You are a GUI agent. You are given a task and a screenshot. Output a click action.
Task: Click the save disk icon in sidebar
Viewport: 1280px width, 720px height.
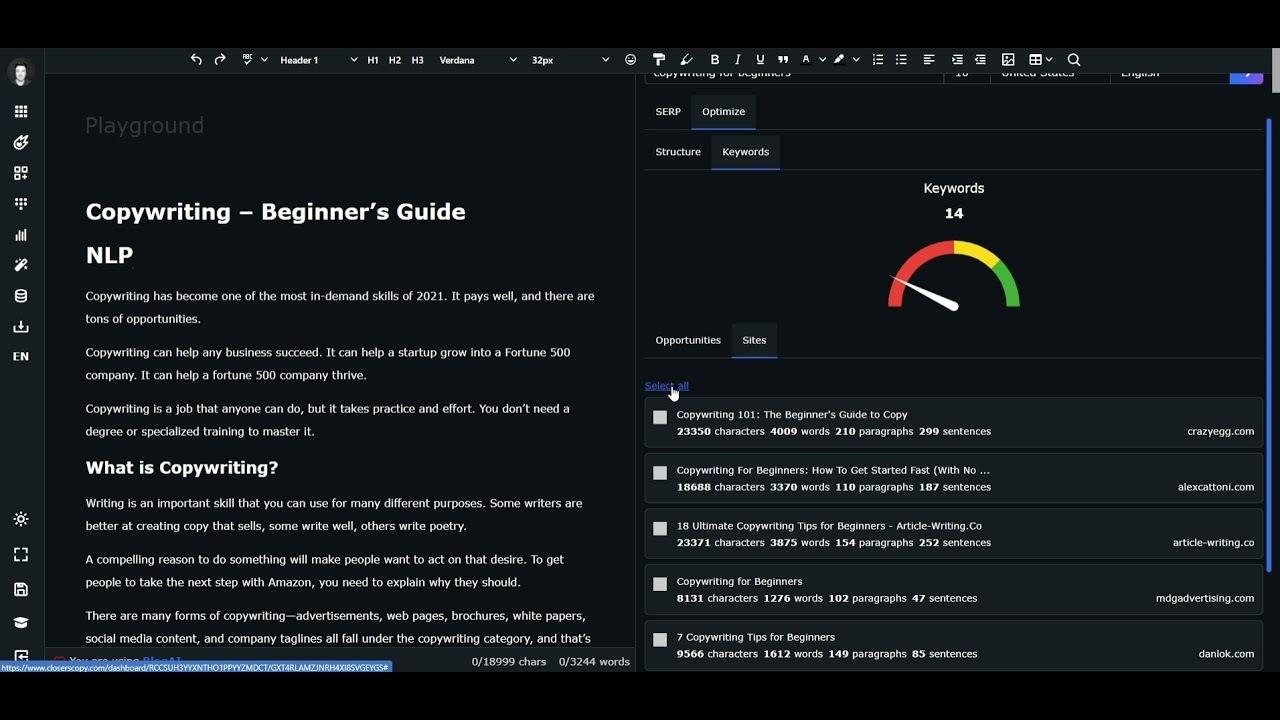(x=21, y=589)
